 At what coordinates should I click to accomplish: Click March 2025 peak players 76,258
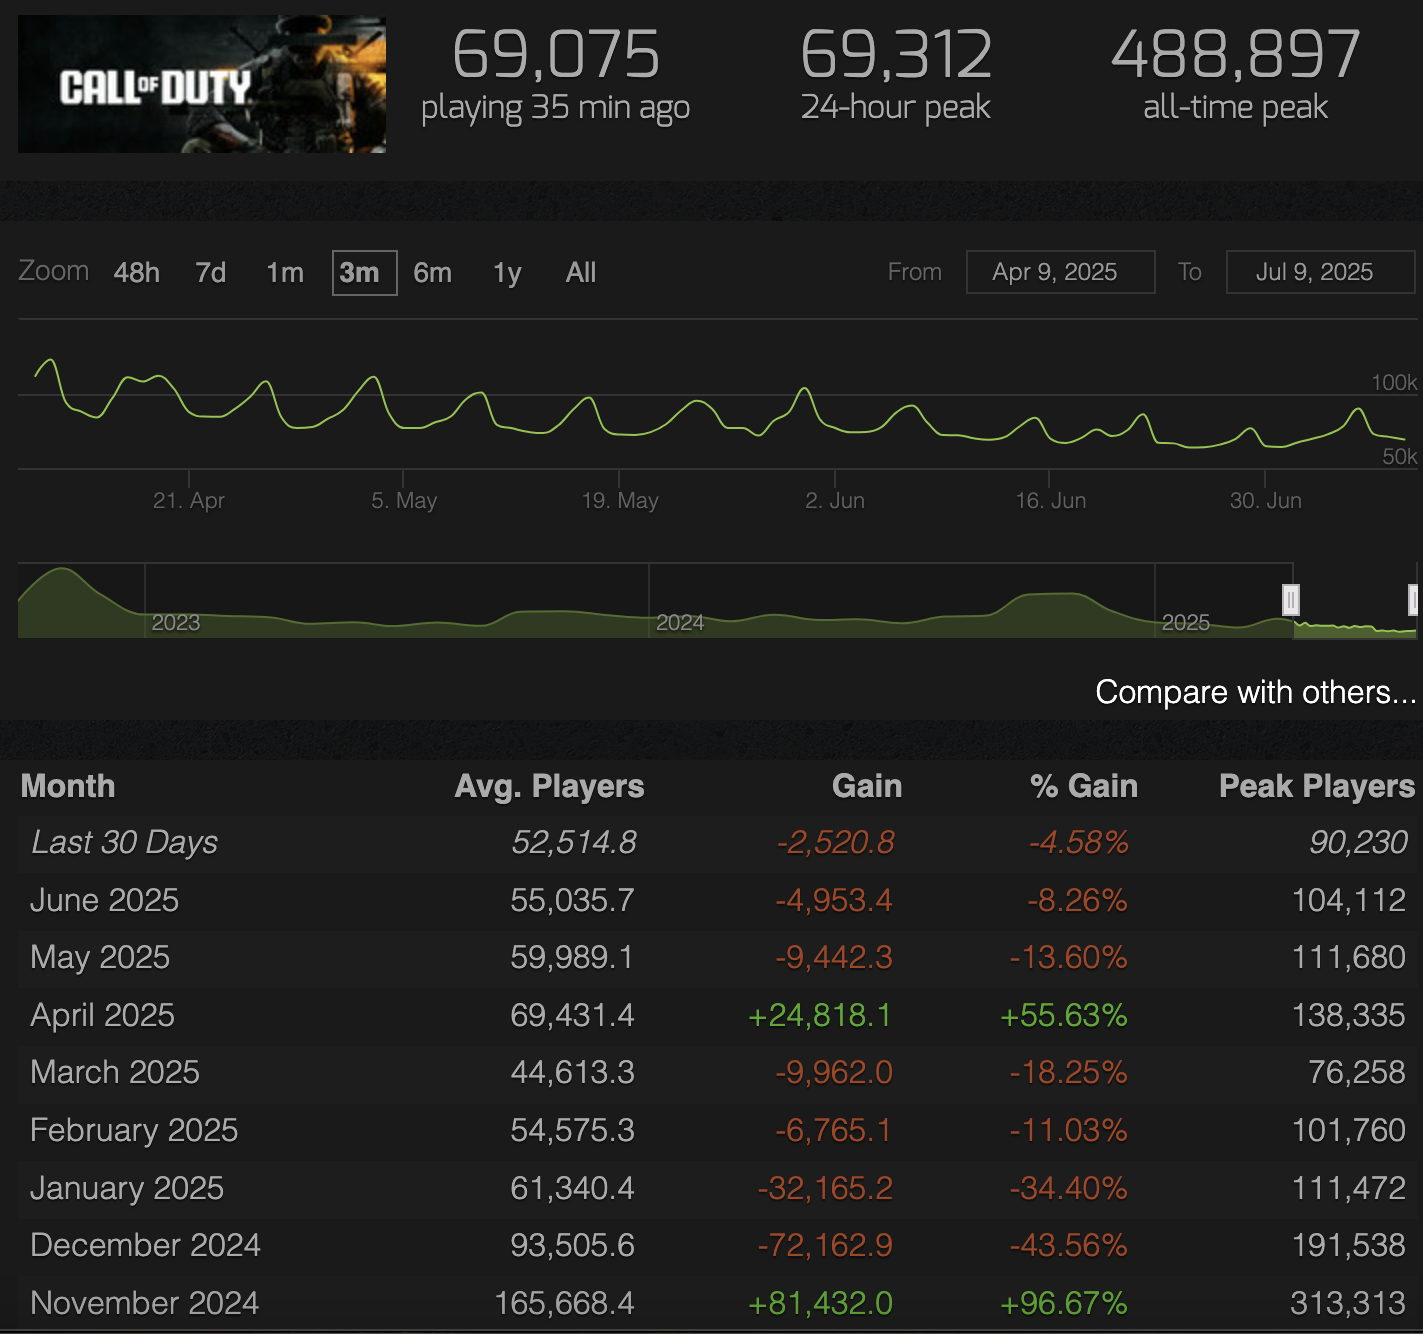point(1357,1072)
